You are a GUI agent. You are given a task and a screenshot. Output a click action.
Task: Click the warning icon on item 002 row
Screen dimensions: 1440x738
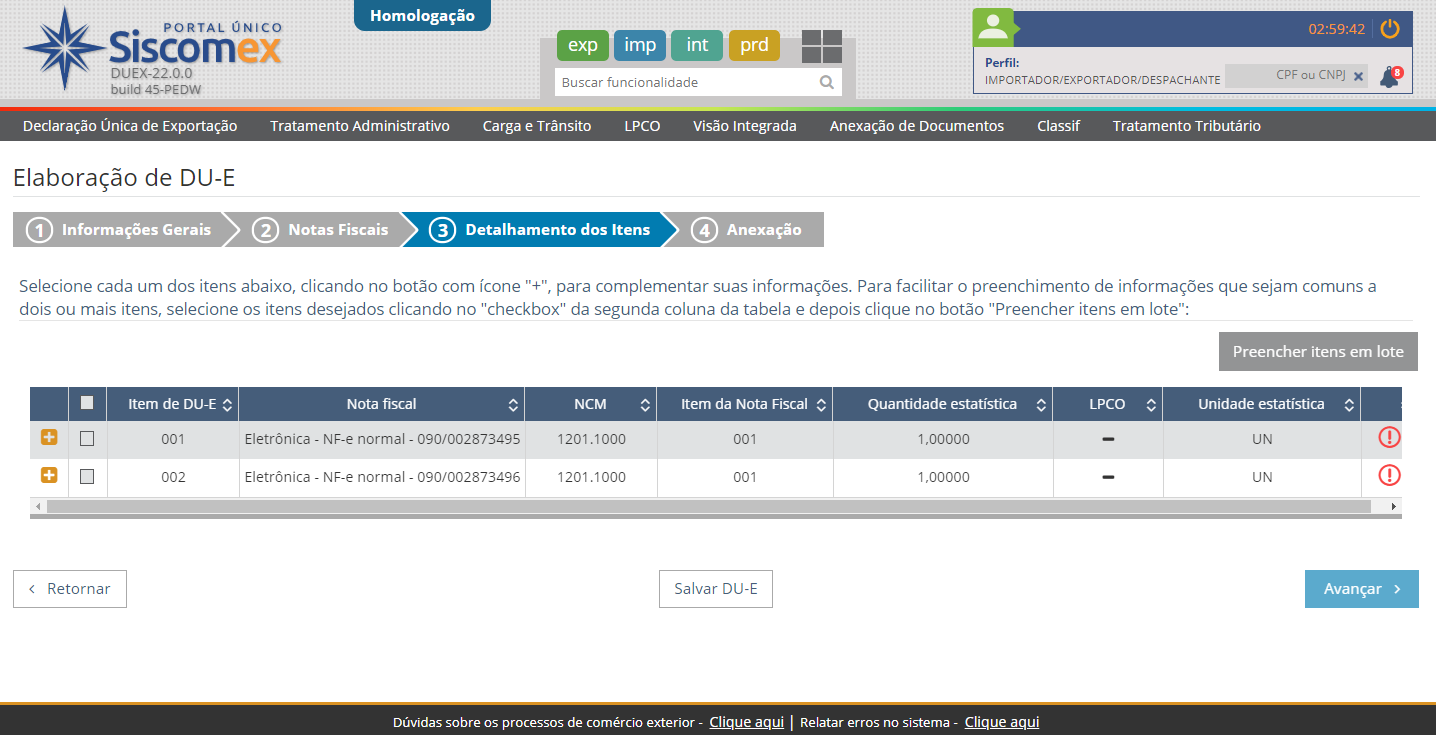[1389, 476]
